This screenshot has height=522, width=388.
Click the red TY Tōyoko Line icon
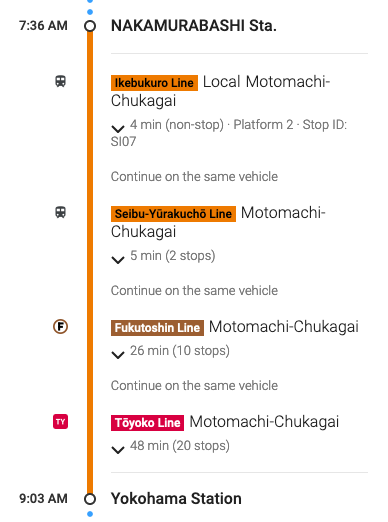click(x=60, y=422)
